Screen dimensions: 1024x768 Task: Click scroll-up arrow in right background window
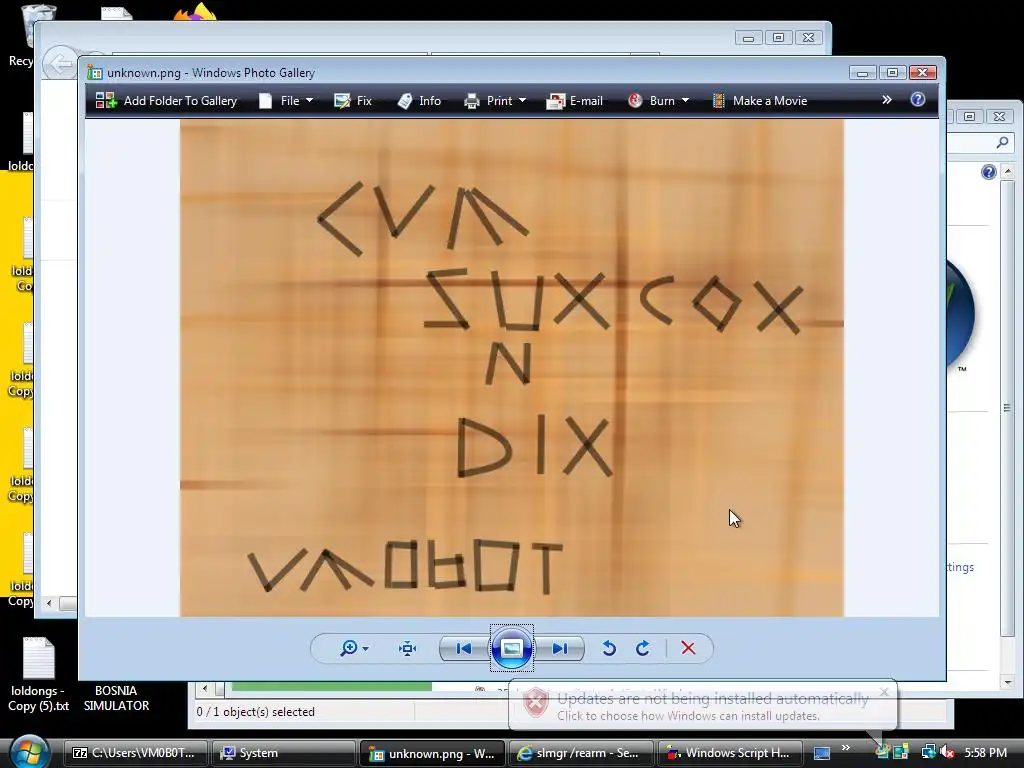1008,172
